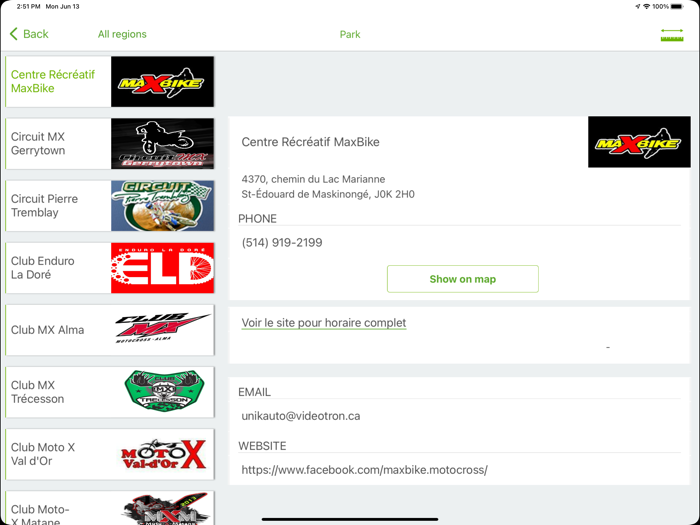
Task: Click the Circuit MX Gerrytown logo
Action: tap(162, 144)
